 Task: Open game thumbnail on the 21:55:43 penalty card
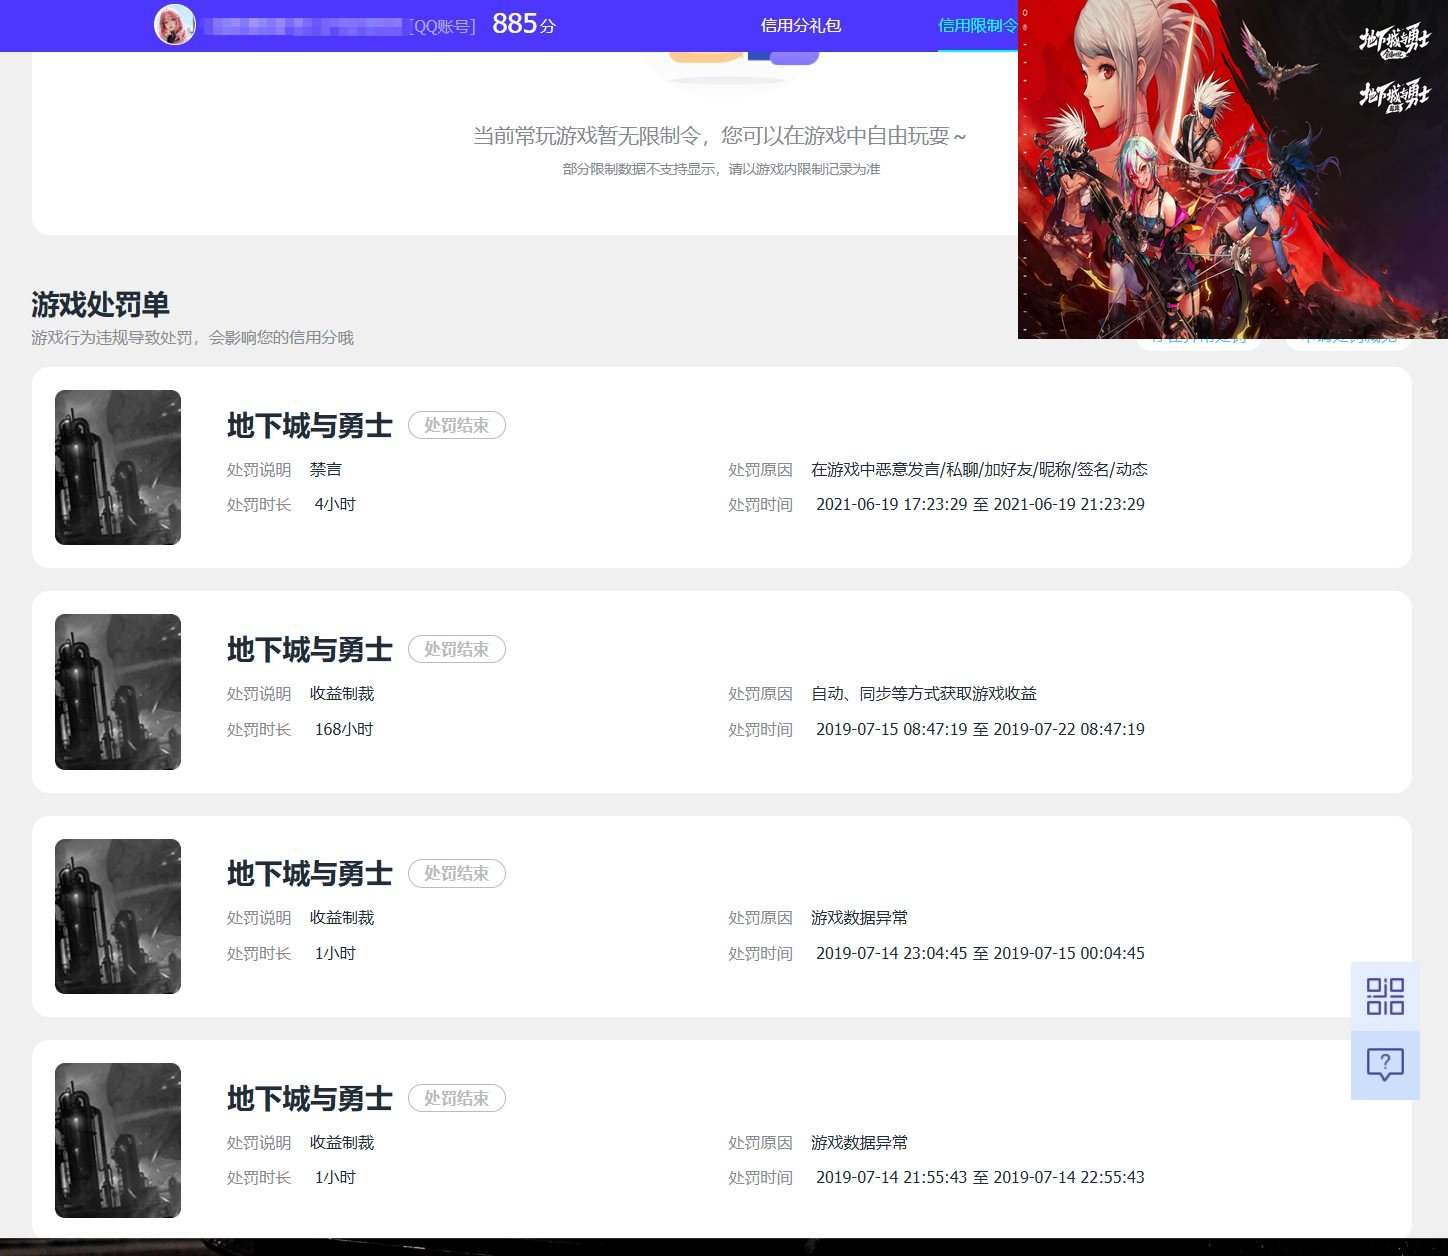118,1140
